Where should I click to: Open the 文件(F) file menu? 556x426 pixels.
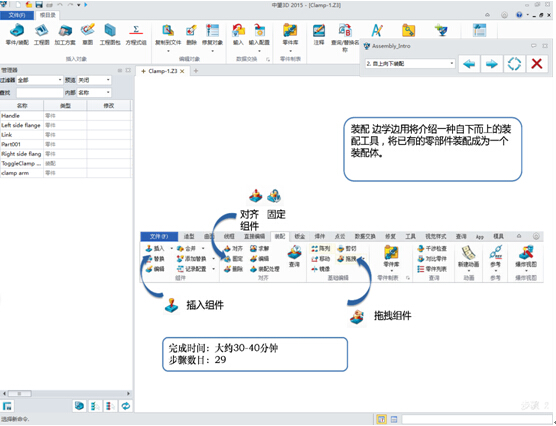(17, 15)
